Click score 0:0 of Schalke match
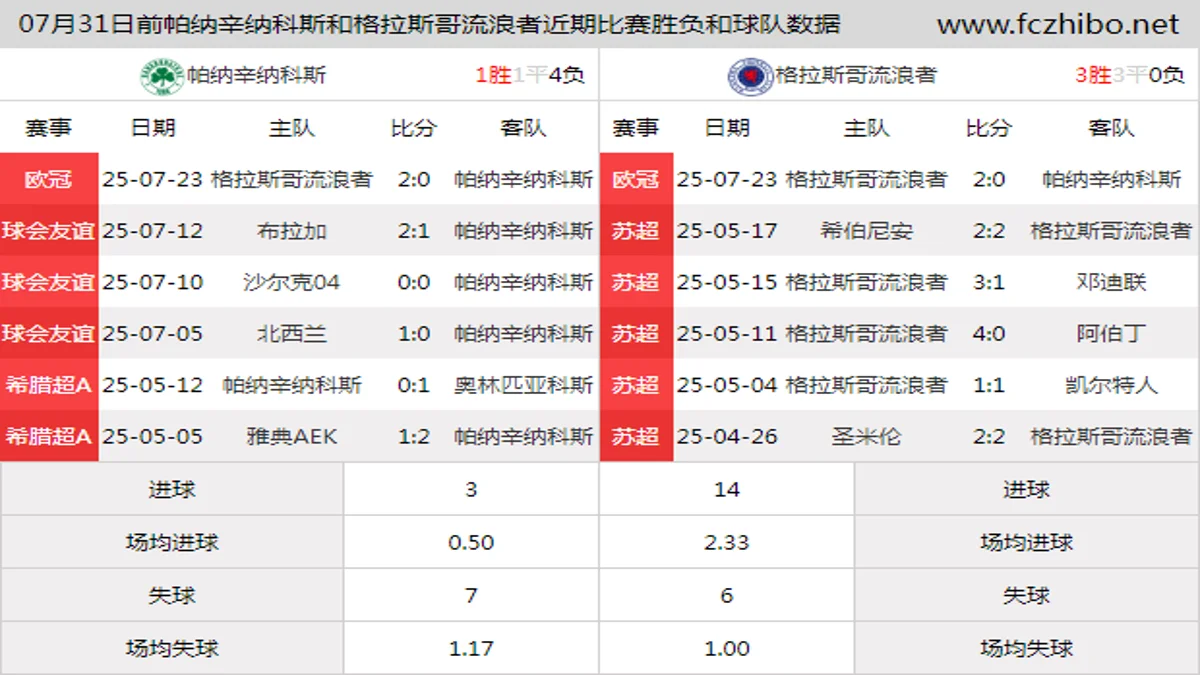 pos(414,282)
